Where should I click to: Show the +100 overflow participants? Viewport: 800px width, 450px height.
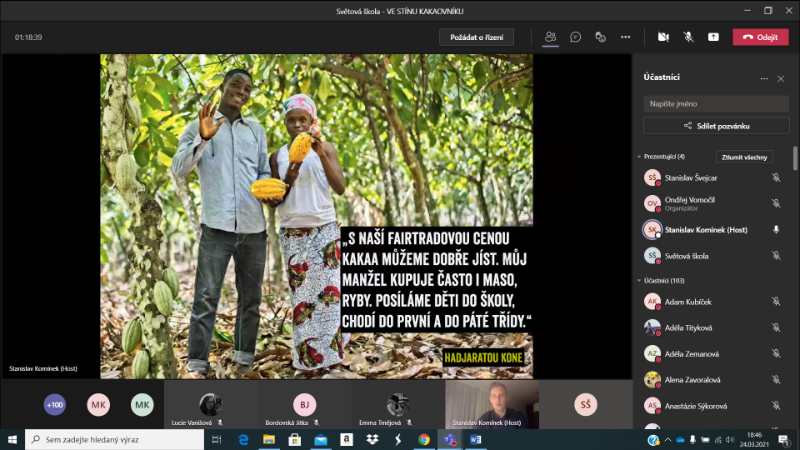click(55, 405)
